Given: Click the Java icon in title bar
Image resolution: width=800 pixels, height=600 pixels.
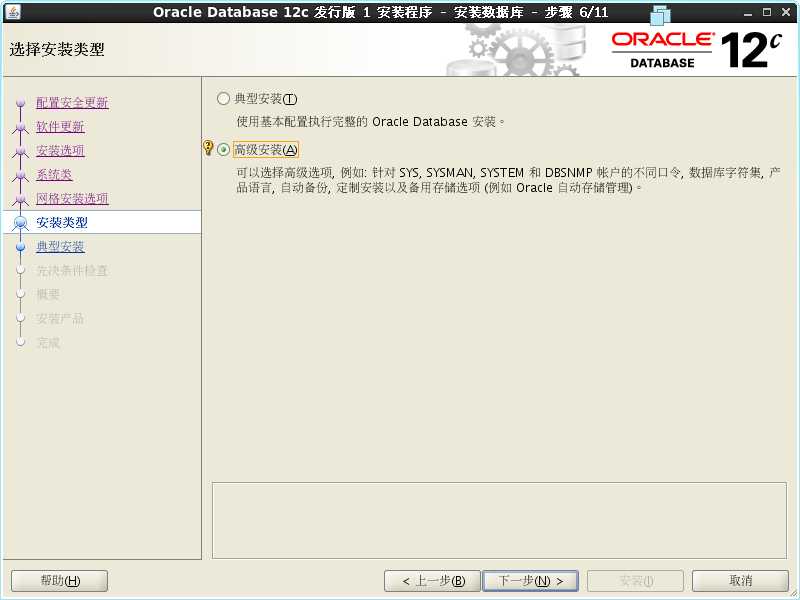Looking at the screenshot, I should pyautogui.click(x=12, y=11).
